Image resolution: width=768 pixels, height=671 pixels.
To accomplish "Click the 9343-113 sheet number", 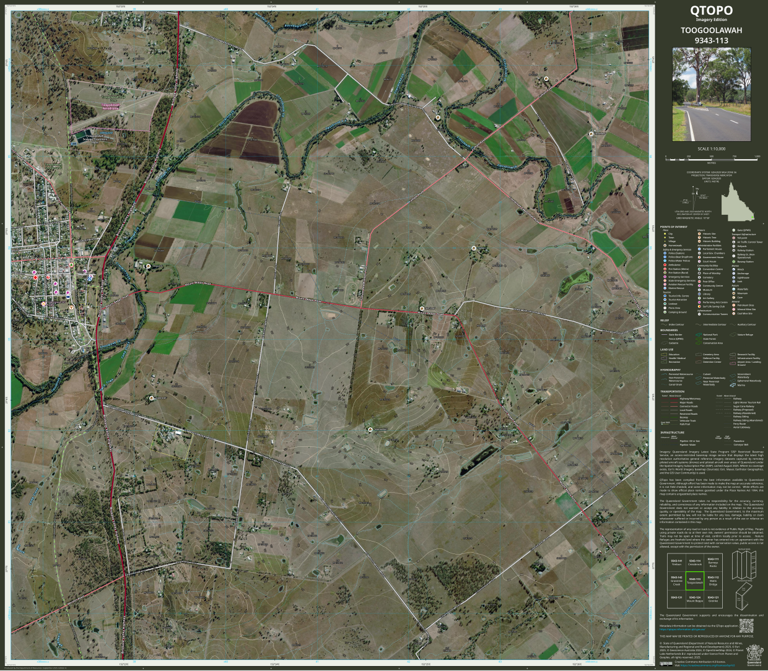I will pyautogui.click(x=711, y=41).
